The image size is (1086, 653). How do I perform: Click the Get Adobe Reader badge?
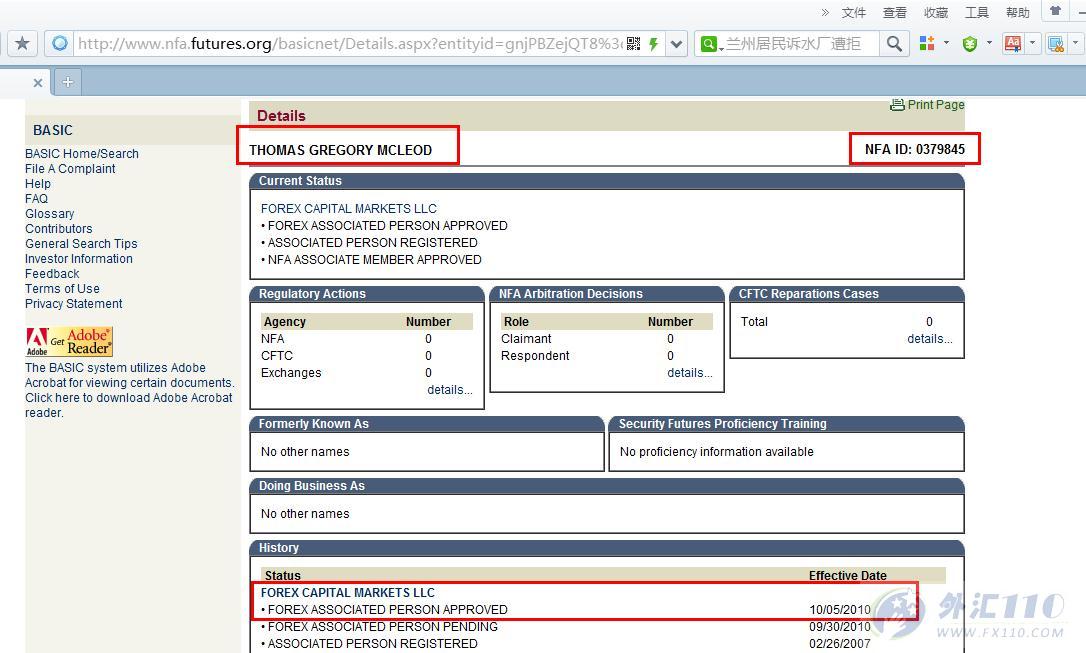69,341
